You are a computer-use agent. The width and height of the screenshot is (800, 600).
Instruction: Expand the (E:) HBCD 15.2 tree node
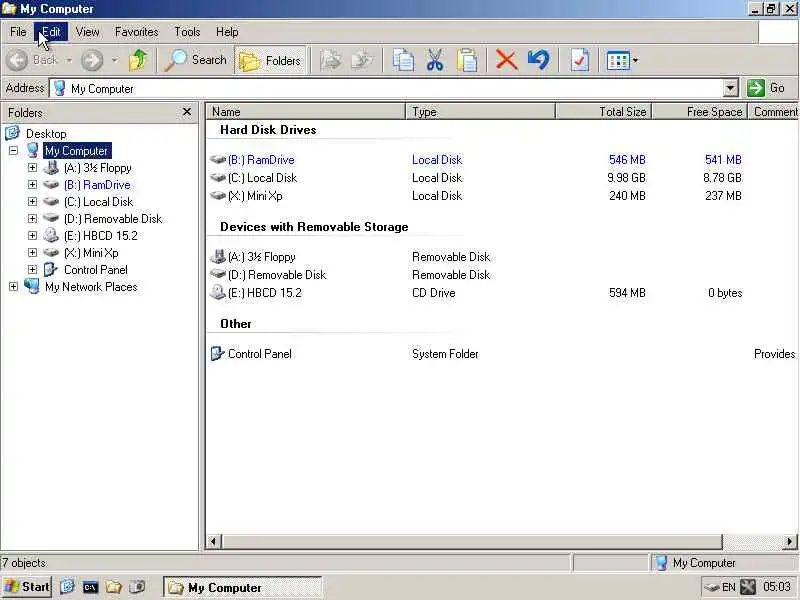[32, 235]
